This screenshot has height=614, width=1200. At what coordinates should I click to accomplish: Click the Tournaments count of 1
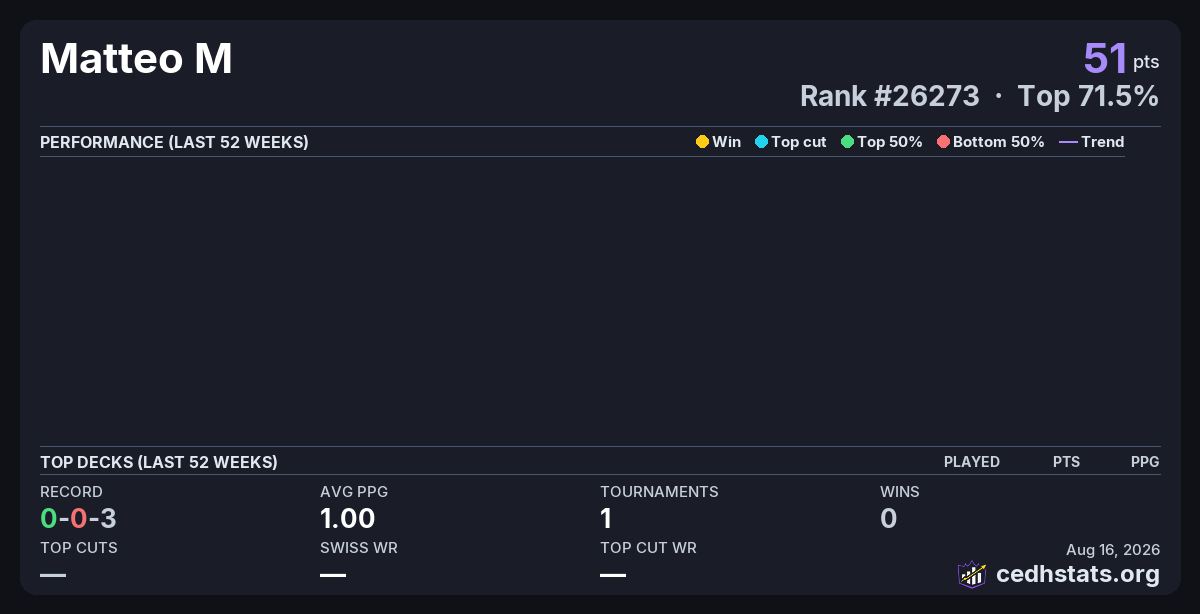606,518
